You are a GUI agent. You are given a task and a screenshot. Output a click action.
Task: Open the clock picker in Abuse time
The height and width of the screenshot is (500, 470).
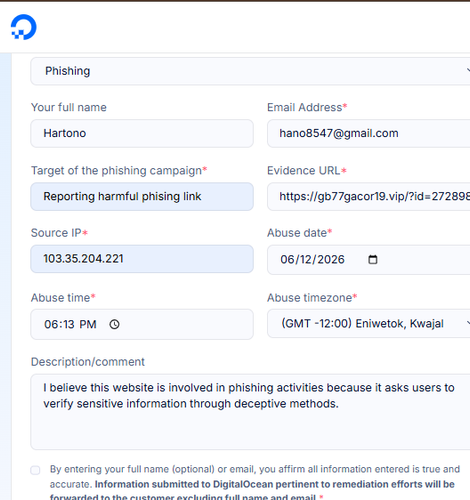point(114,324)
